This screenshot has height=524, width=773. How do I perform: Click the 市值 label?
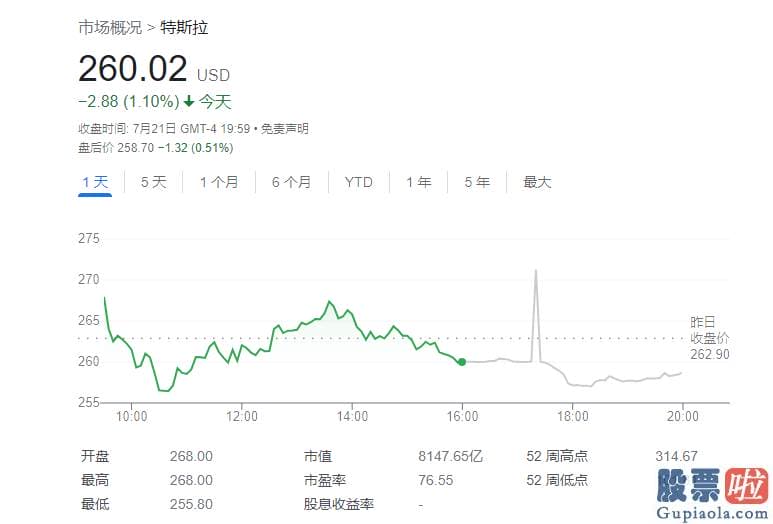click(x=317, y=456)
